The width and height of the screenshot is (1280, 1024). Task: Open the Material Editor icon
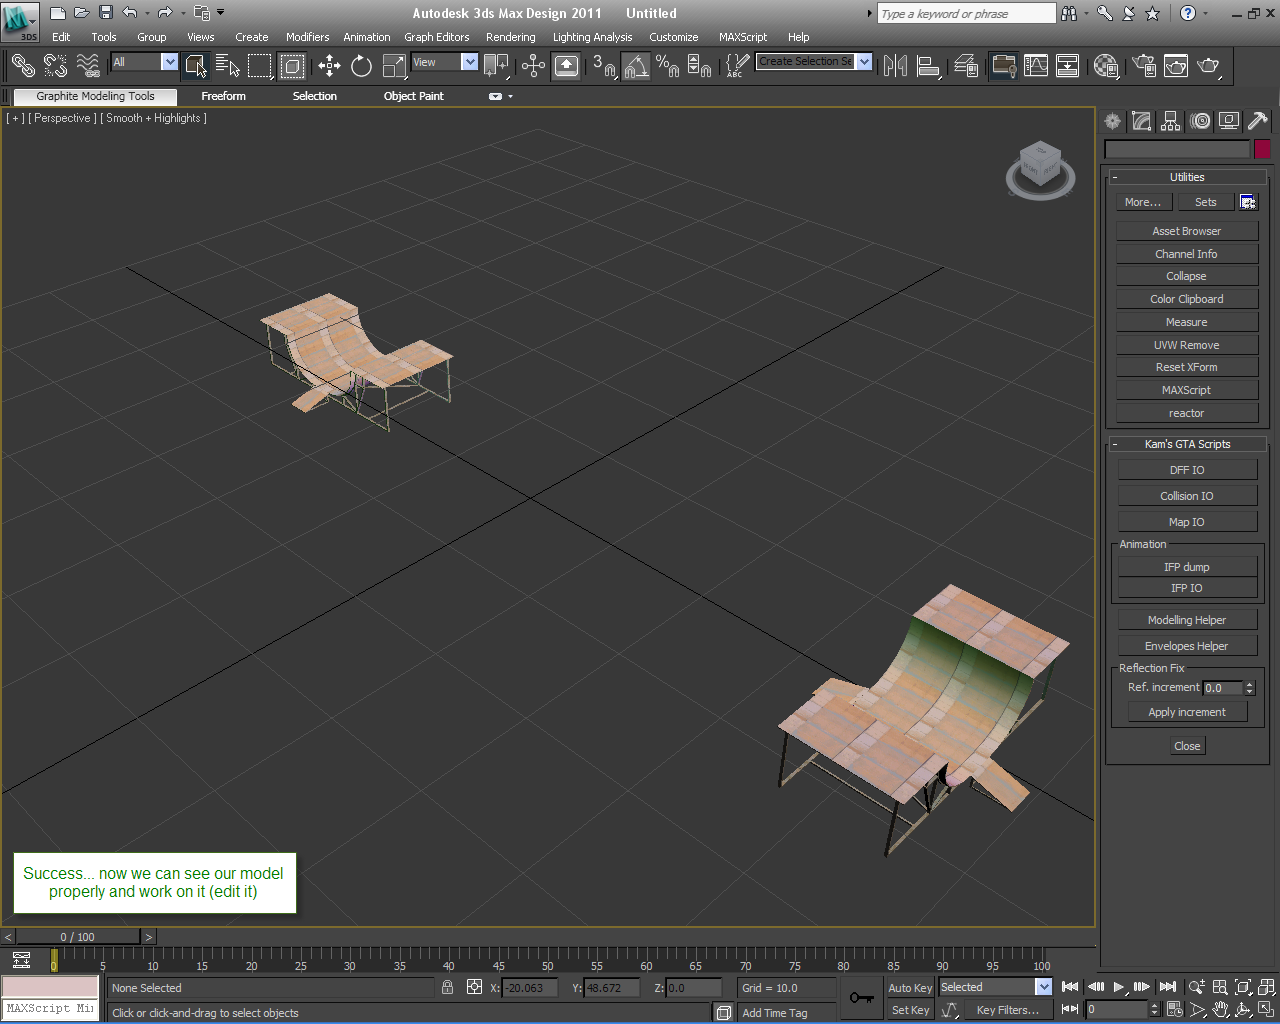click(1106, 66)
